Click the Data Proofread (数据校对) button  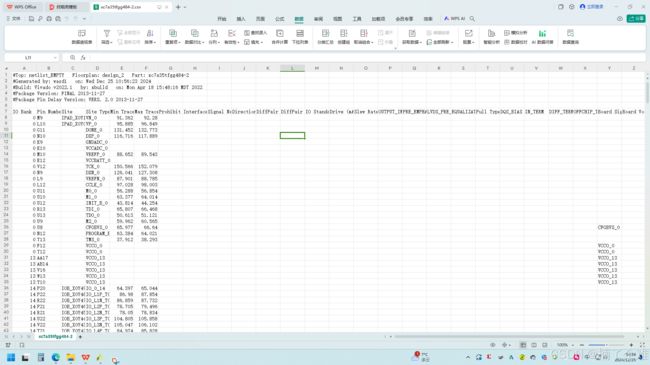click(516, 42)
